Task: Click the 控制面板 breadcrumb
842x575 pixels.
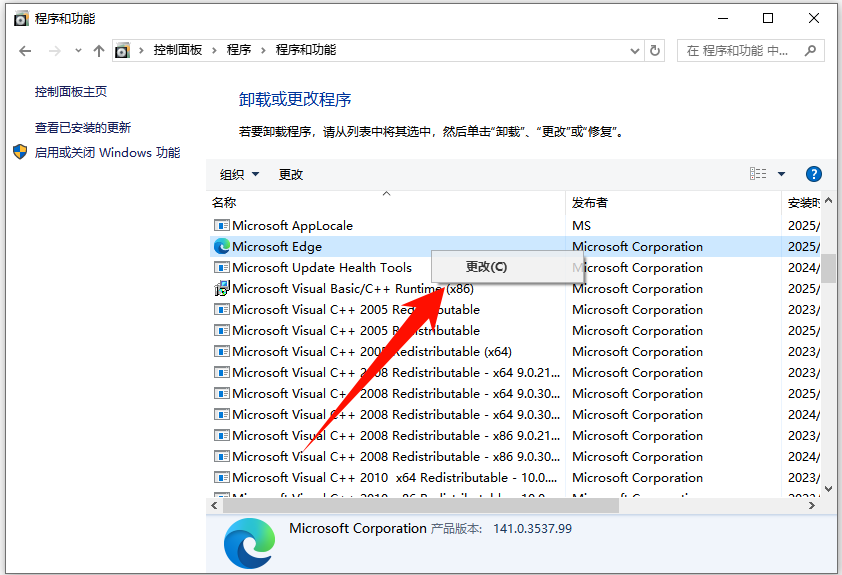Action: (178, 50)
